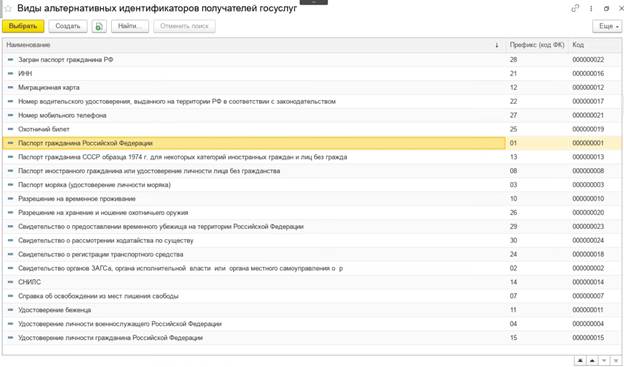Click Отменить поиск button
Screen dimensions: 624x367
184,26
